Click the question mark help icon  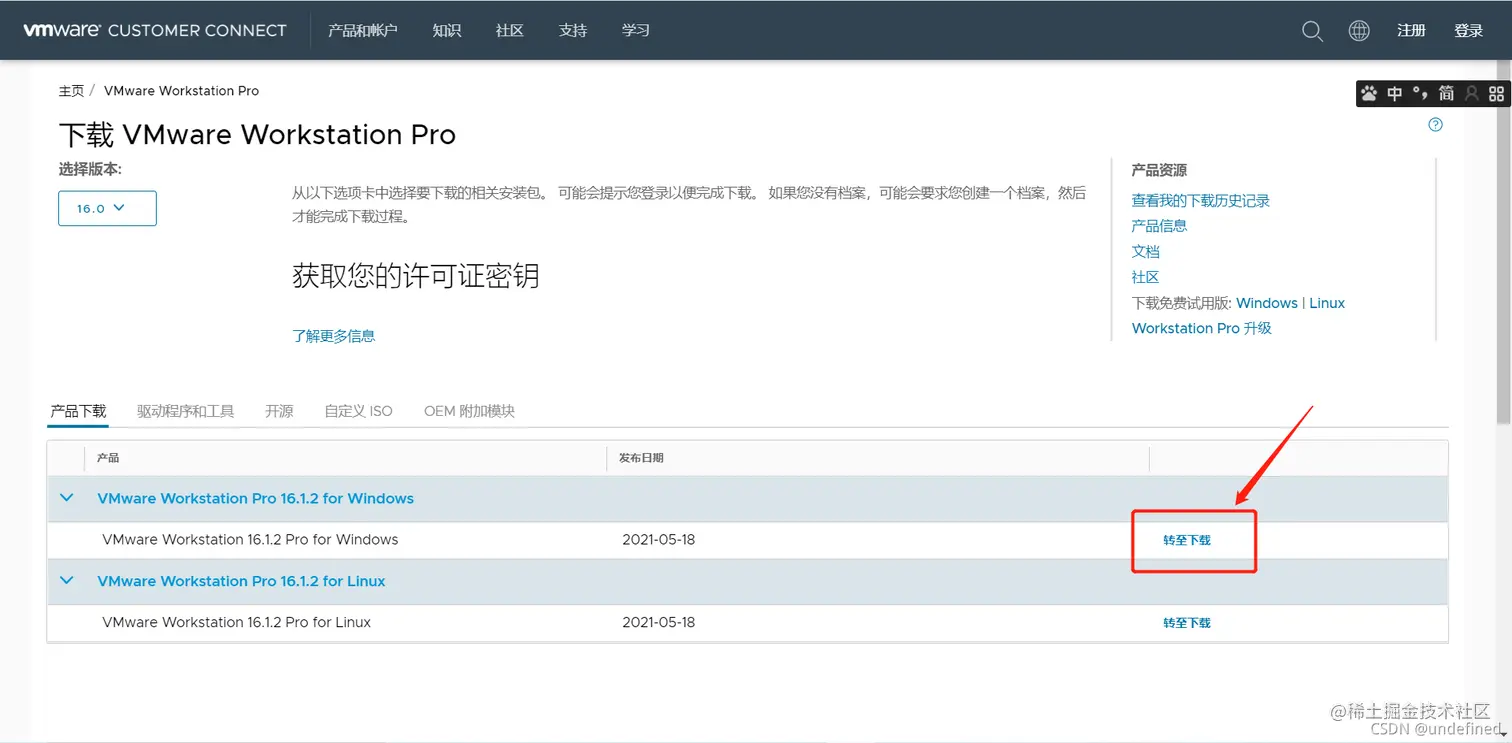1436,125
